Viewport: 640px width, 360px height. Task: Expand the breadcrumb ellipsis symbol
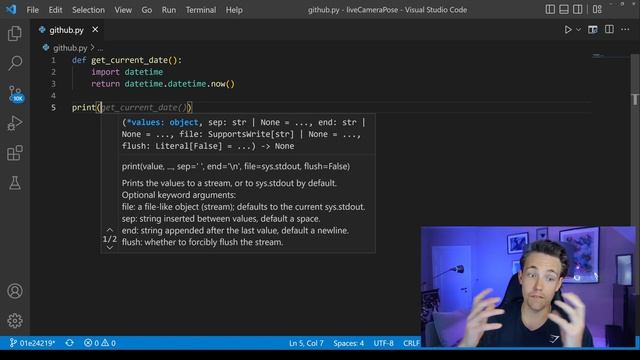[x=100, y=48]
